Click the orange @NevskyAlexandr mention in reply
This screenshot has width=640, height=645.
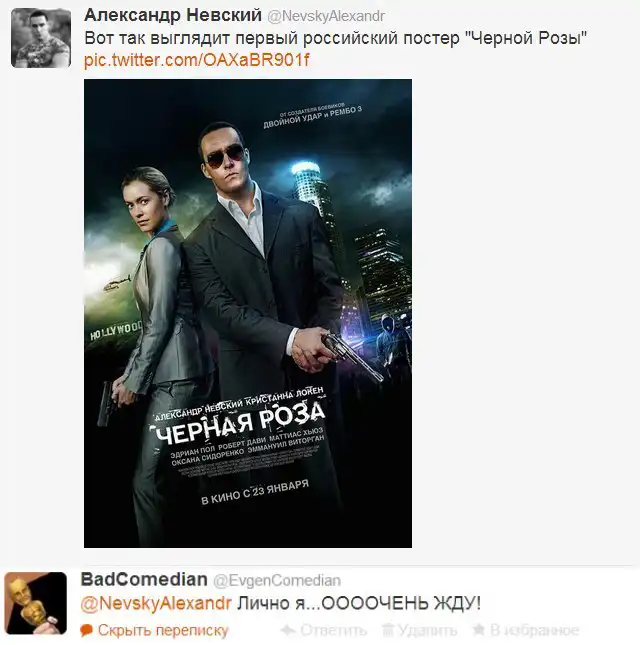click(x=156, y=603)
